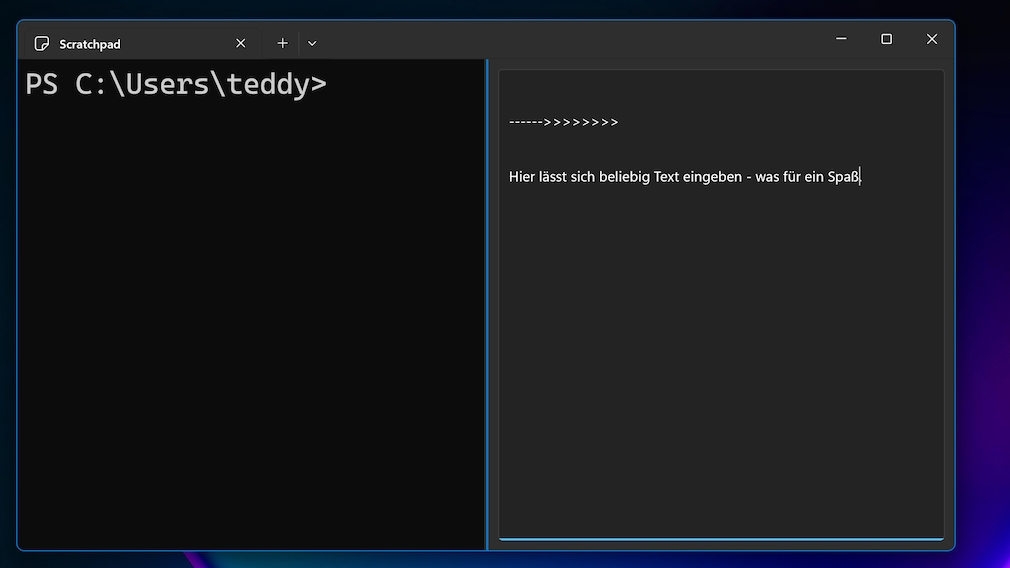Maximize the terminal window
The image size is (1010, 568).
(886, 39)
